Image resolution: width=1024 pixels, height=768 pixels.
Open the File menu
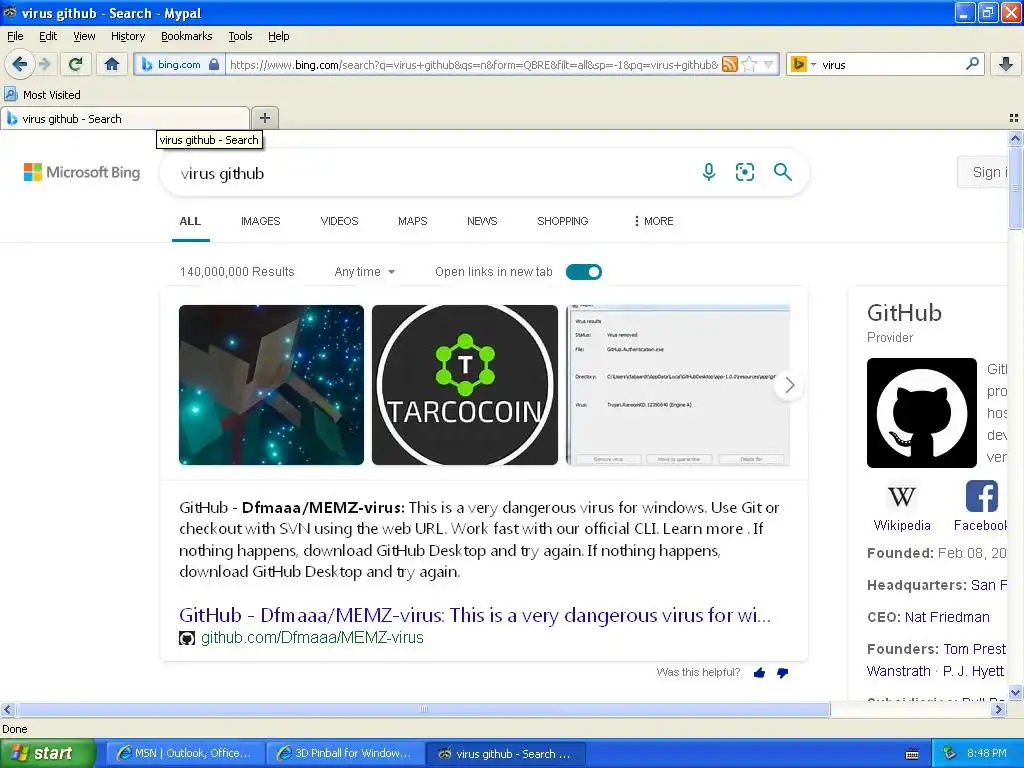point(15,36)
